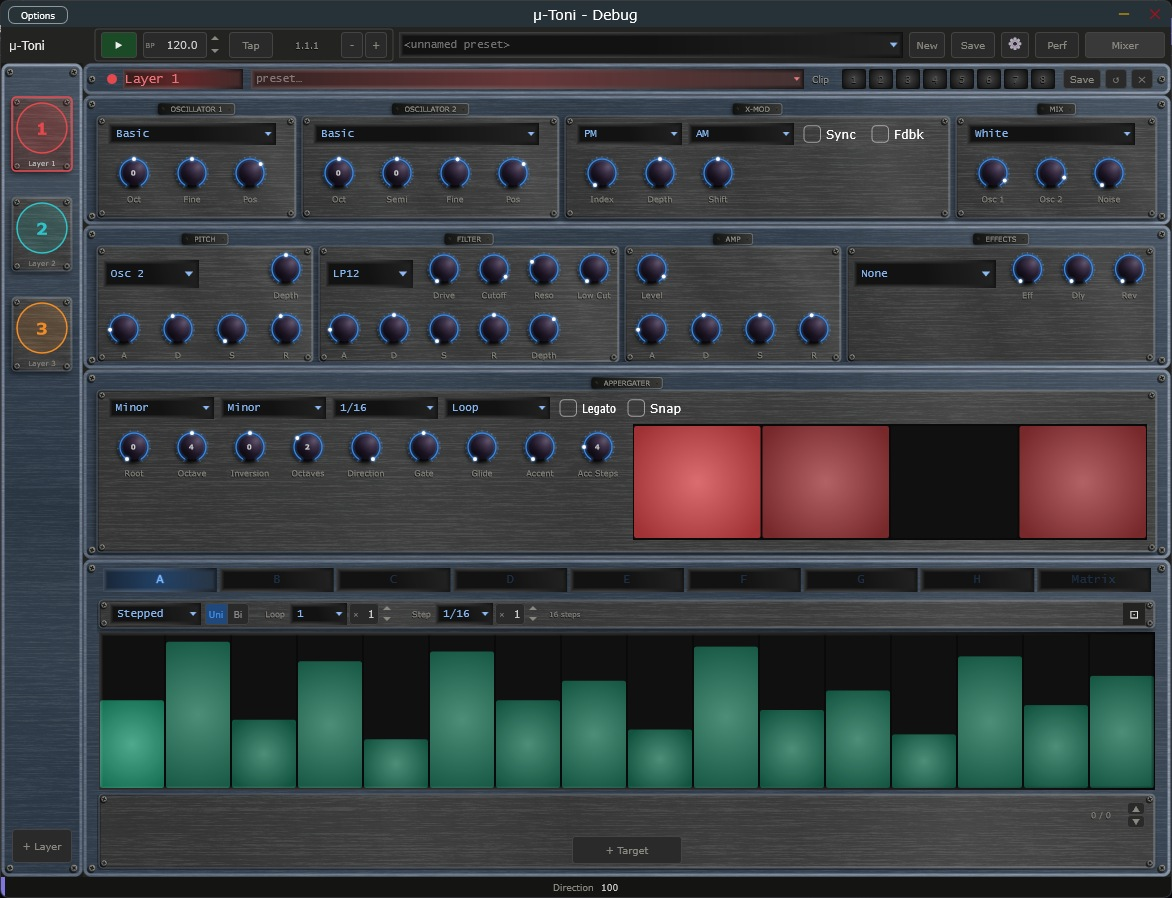1172x898 pixels.
Task: Open the Stepped modulator type dropdown
Action: click(x=155, y=614)
